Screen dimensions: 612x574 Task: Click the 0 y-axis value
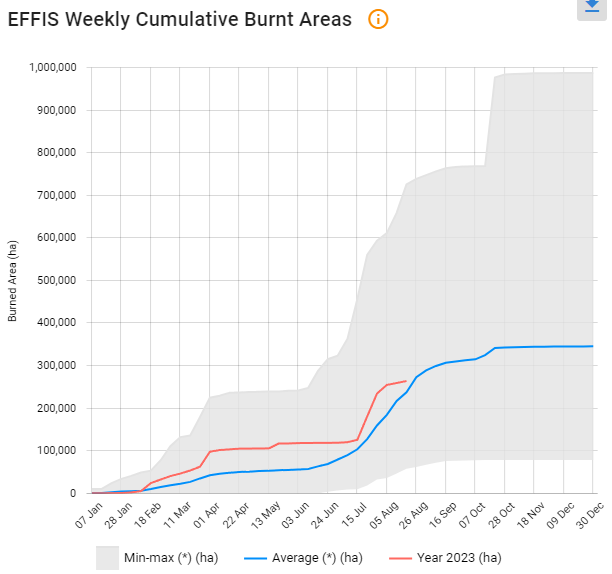73,493
